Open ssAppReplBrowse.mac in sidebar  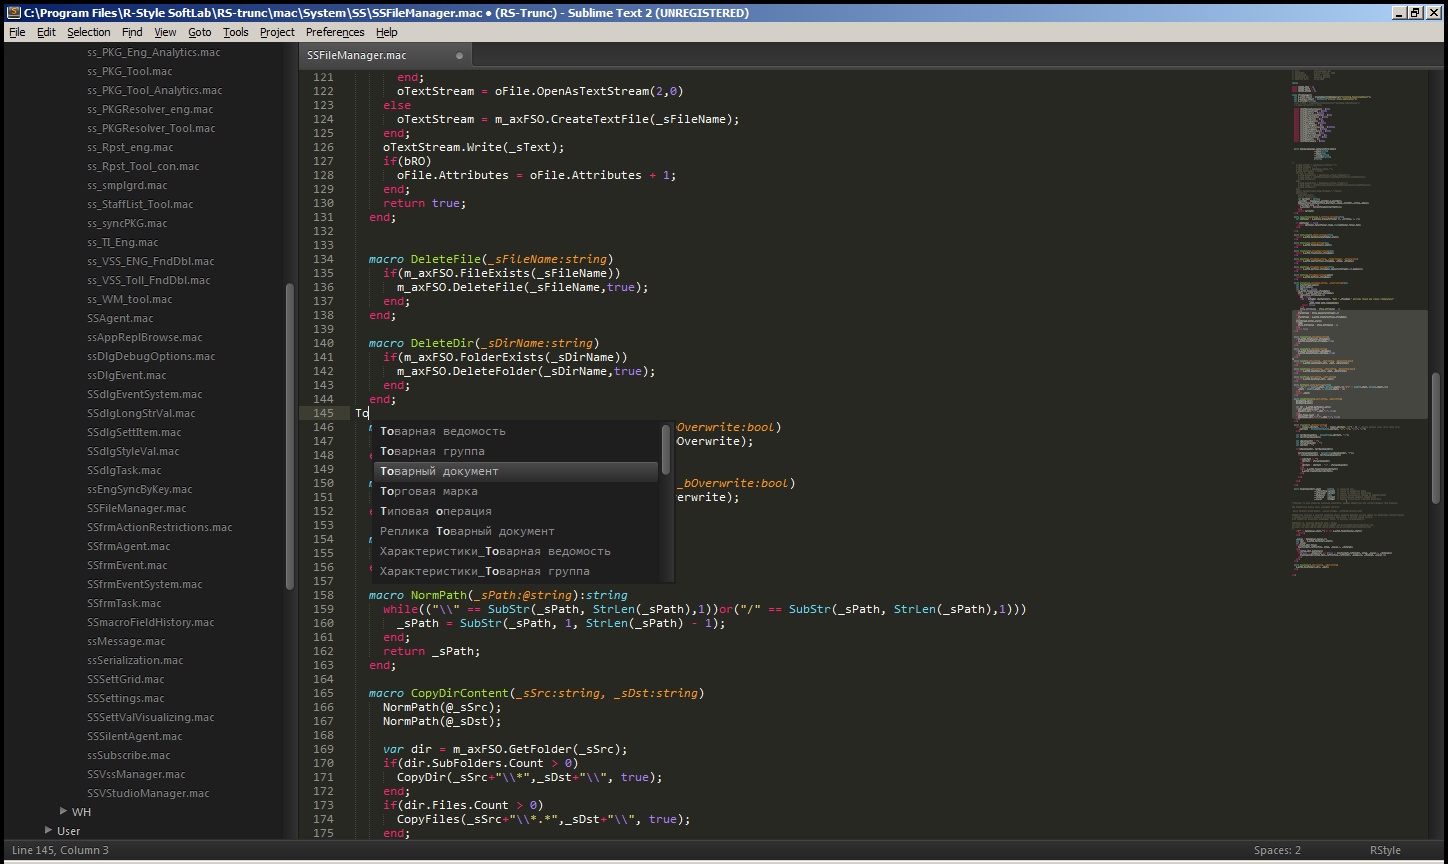pos(144,337)
